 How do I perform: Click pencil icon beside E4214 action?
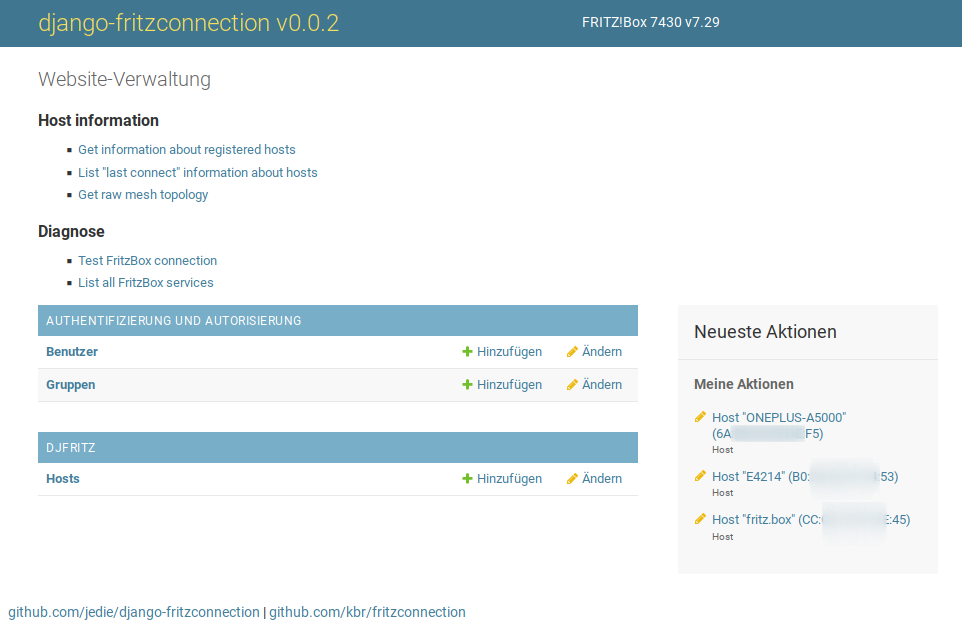click(700, 476)
